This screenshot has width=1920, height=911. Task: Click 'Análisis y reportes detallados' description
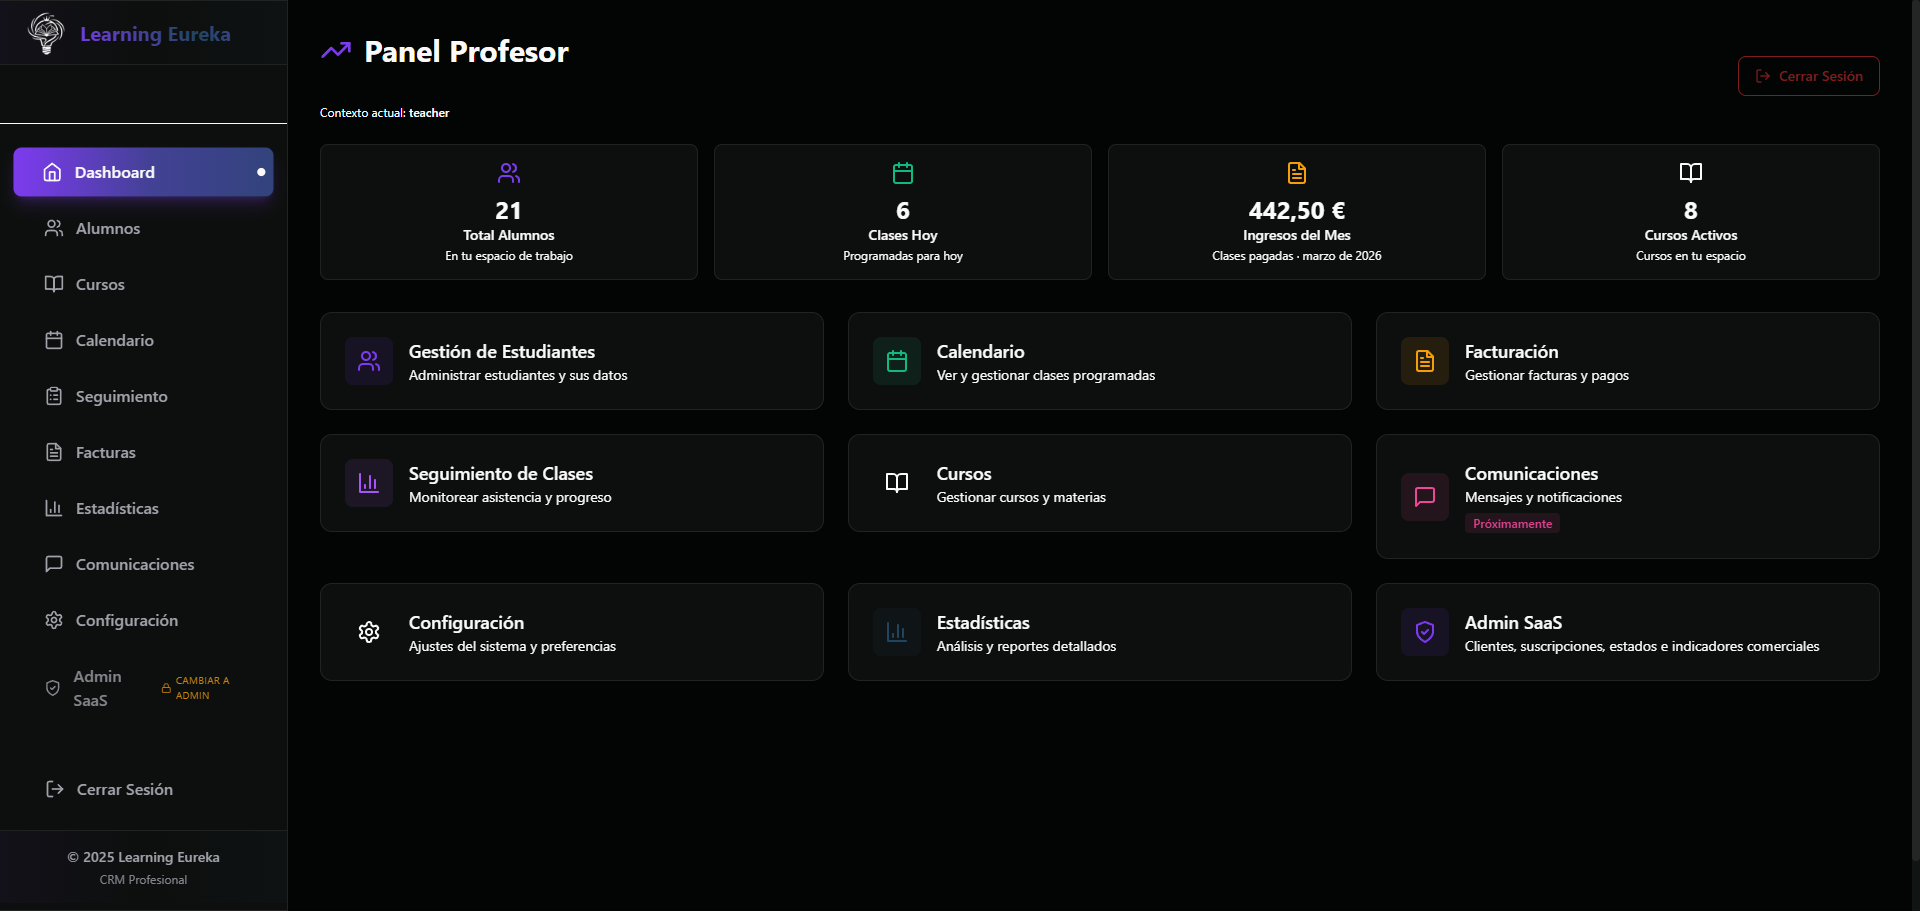click(x=1026, y=646)
